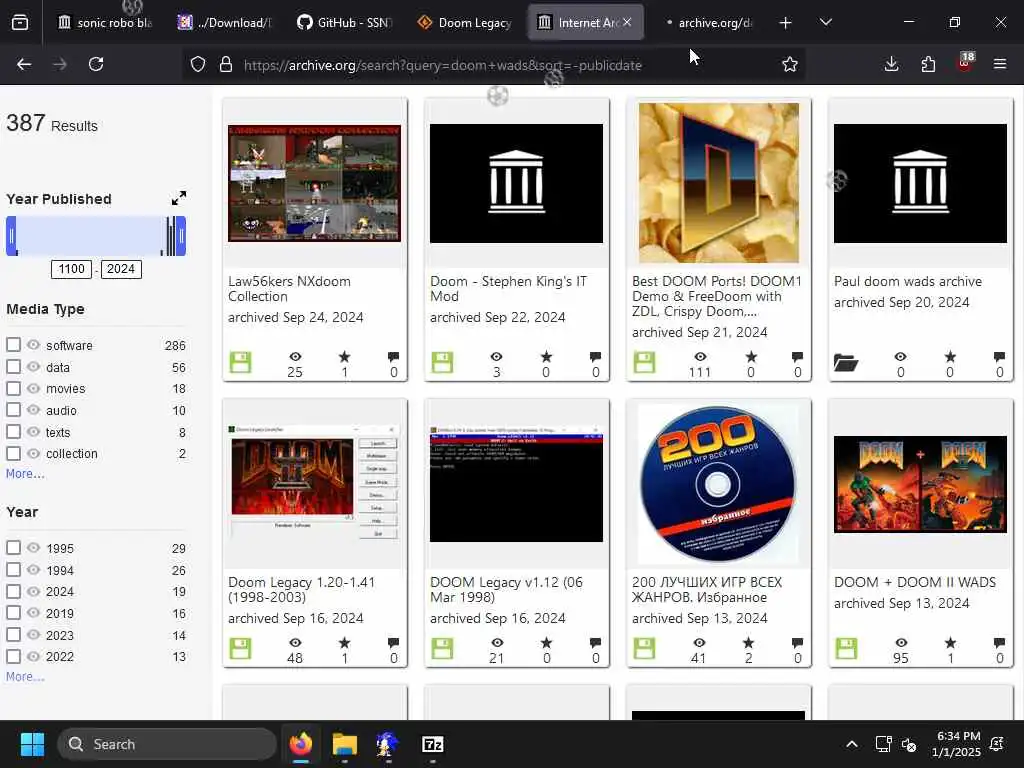
Task: Open a new tab with the plus icon
Action: coord(785,23)
